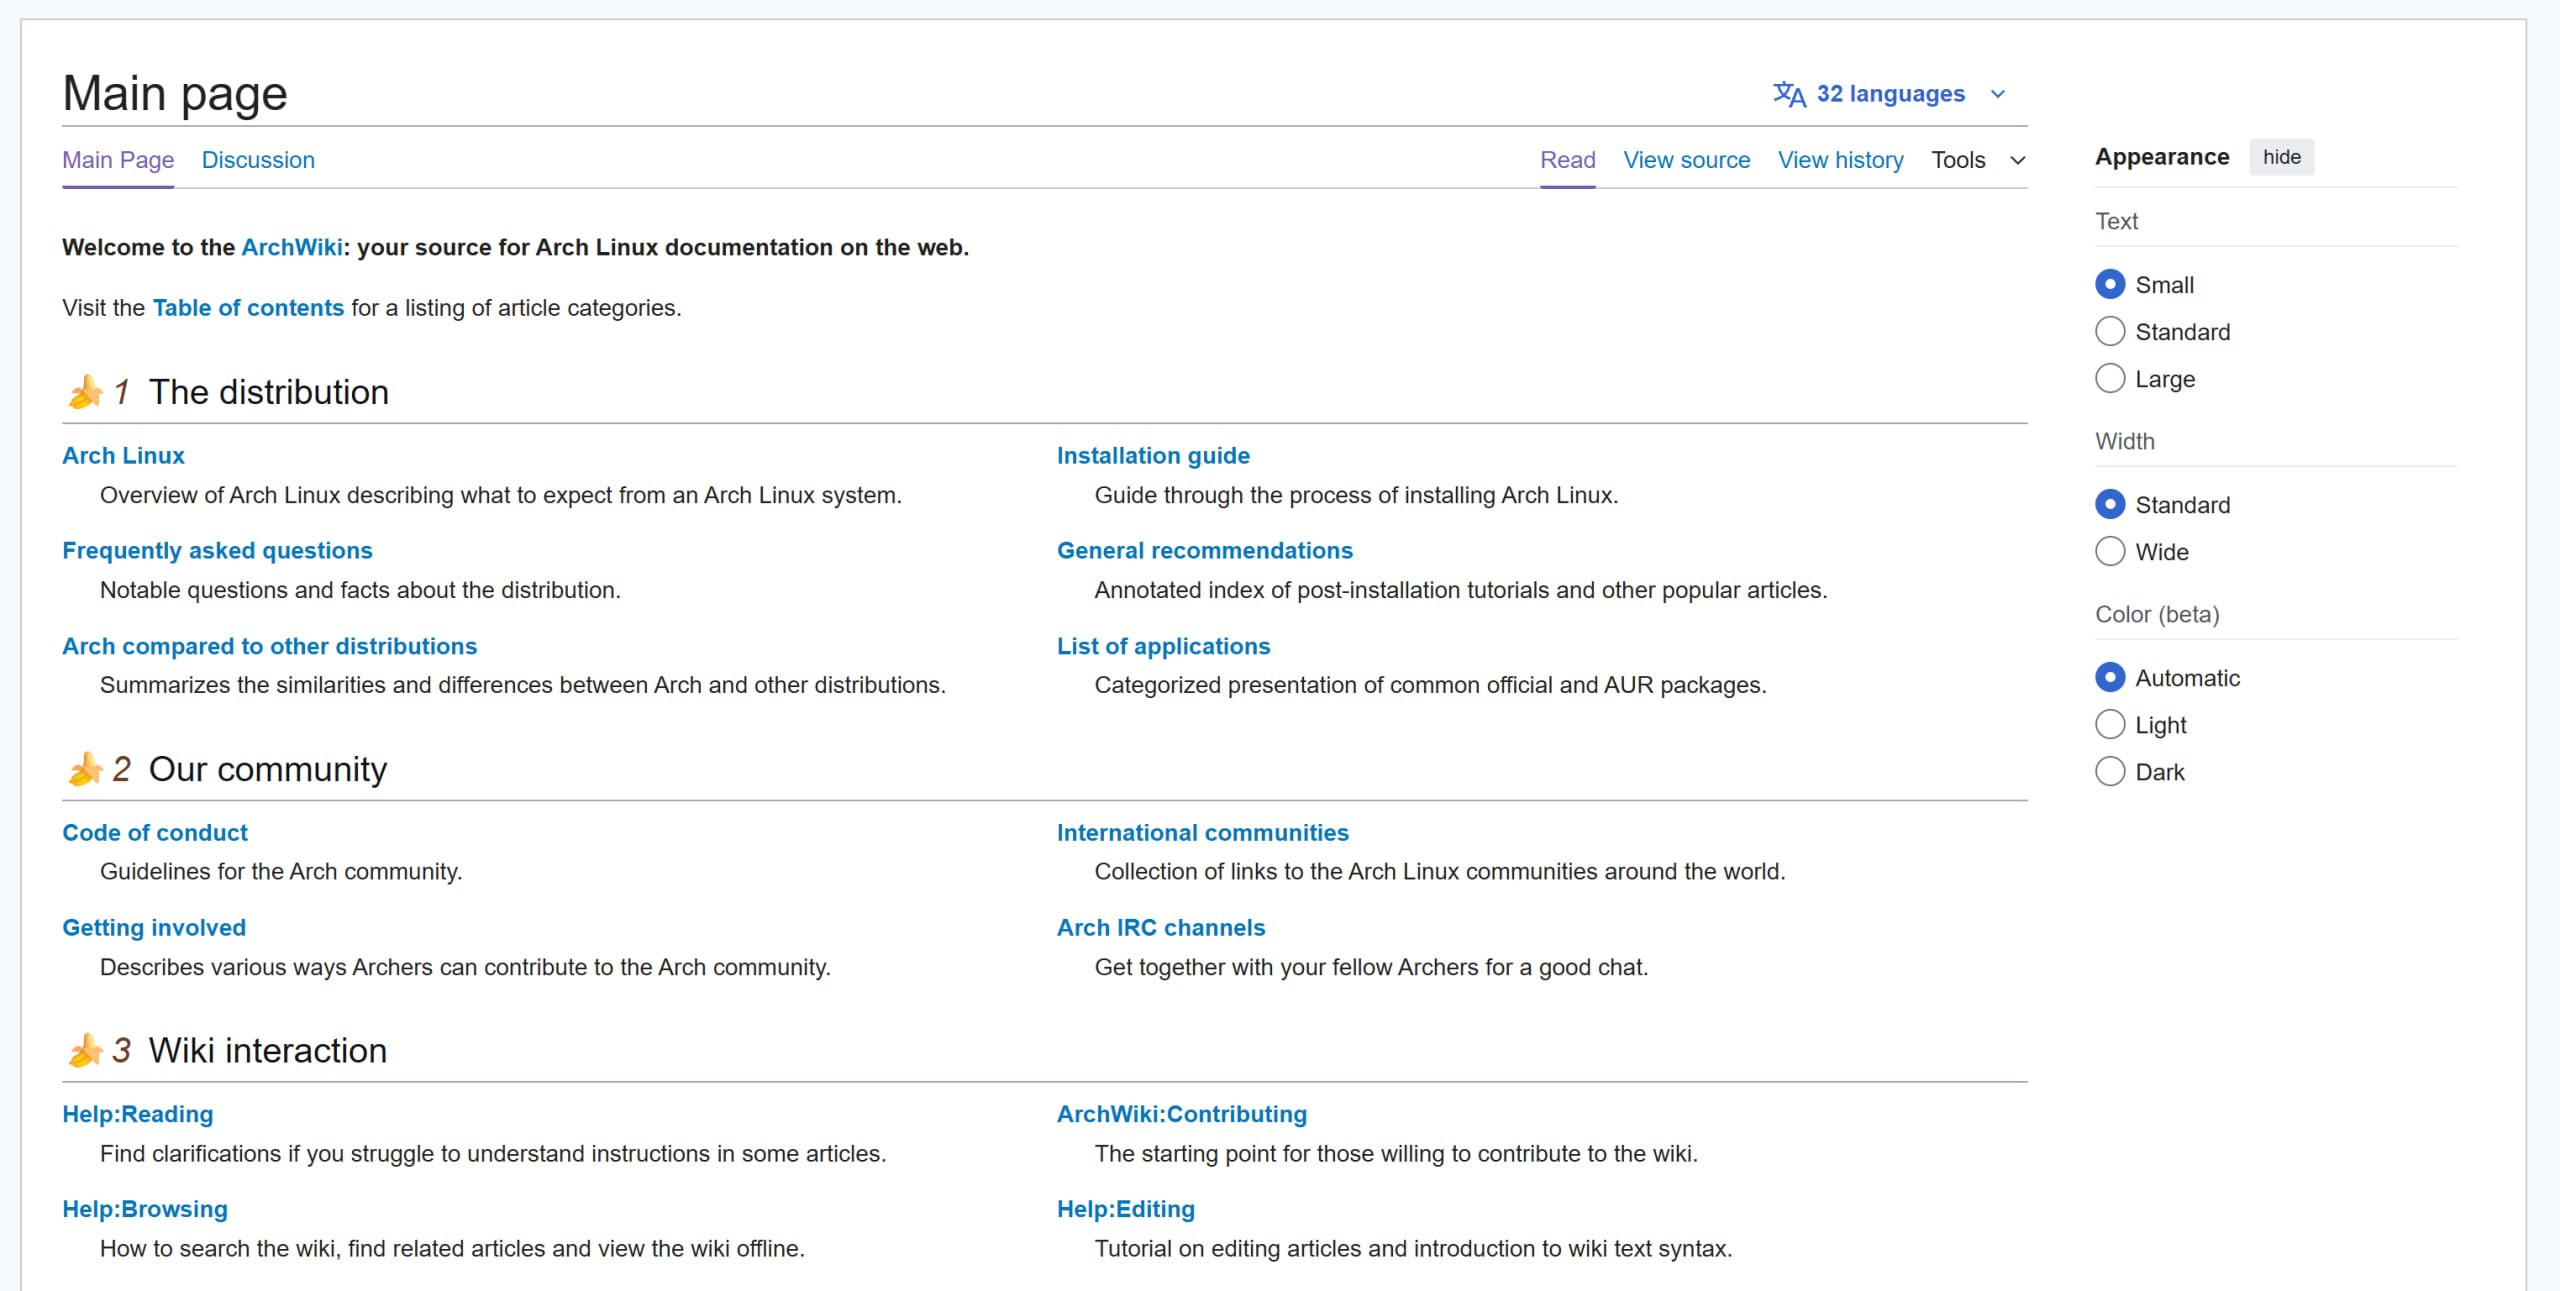The height and width of the screenshot is (1291, 2560).
Task: Select the Read tab
Action: click(x=1567, y=160)
